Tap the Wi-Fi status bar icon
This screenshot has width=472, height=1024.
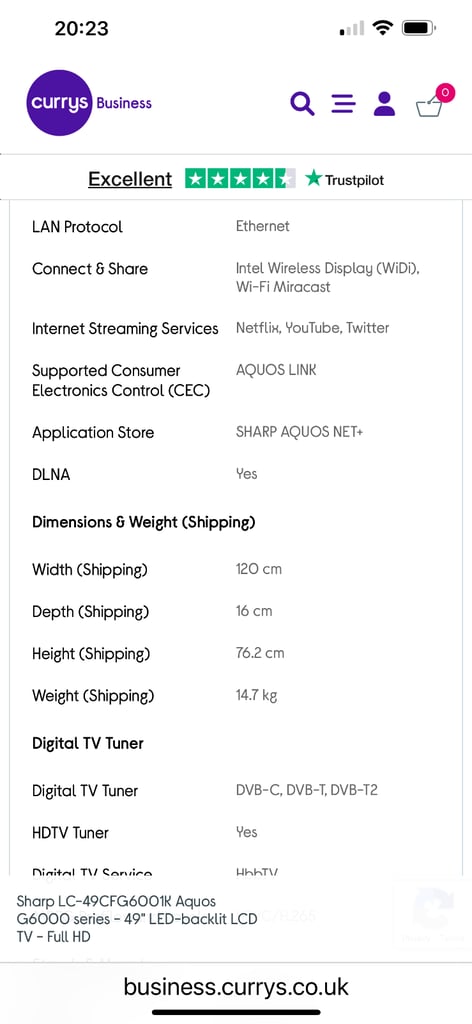click(383, 28)
